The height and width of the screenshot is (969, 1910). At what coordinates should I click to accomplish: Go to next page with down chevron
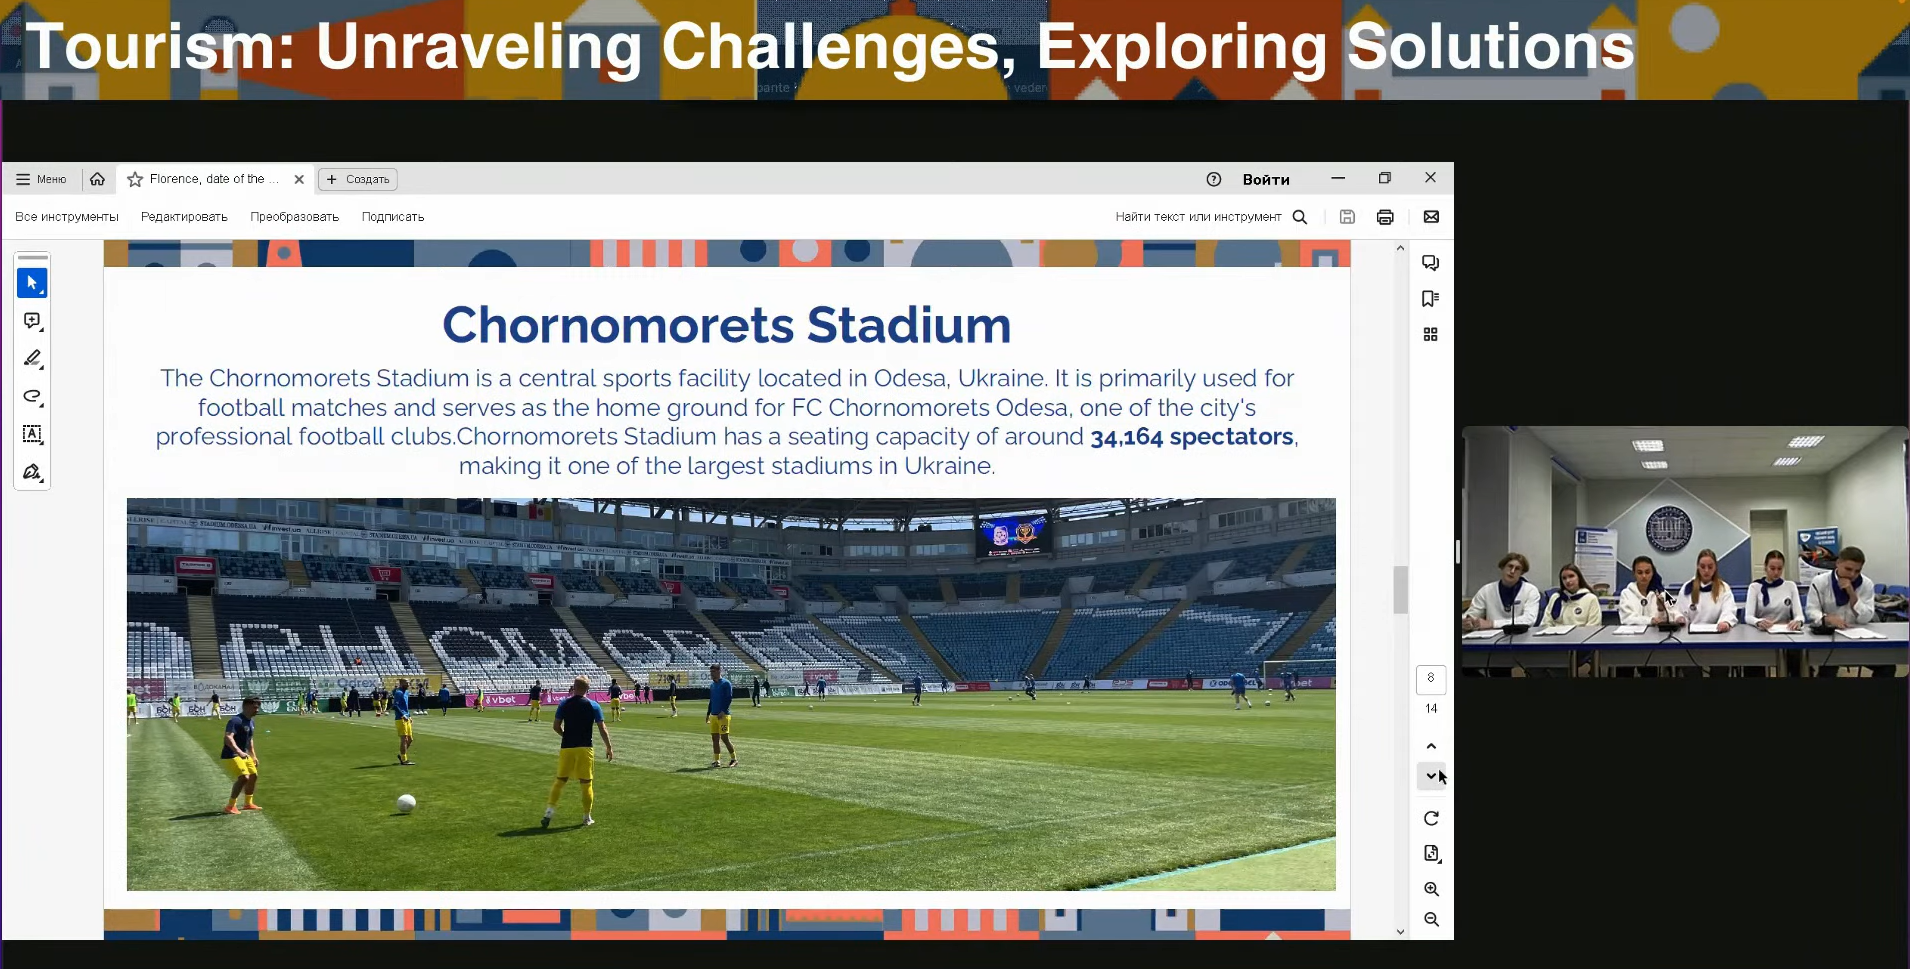pyautogui.click(x=1431, y=776)
